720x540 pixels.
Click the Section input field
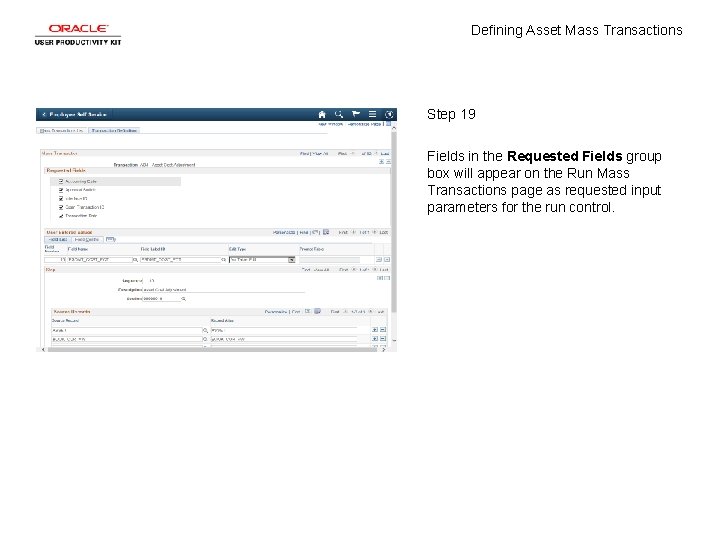[x=161, y=299]
